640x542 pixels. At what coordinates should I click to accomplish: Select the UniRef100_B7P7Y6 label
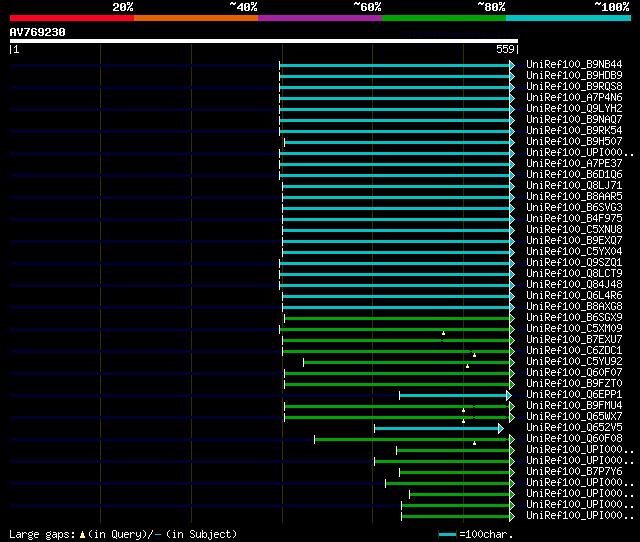click(574, 472)
